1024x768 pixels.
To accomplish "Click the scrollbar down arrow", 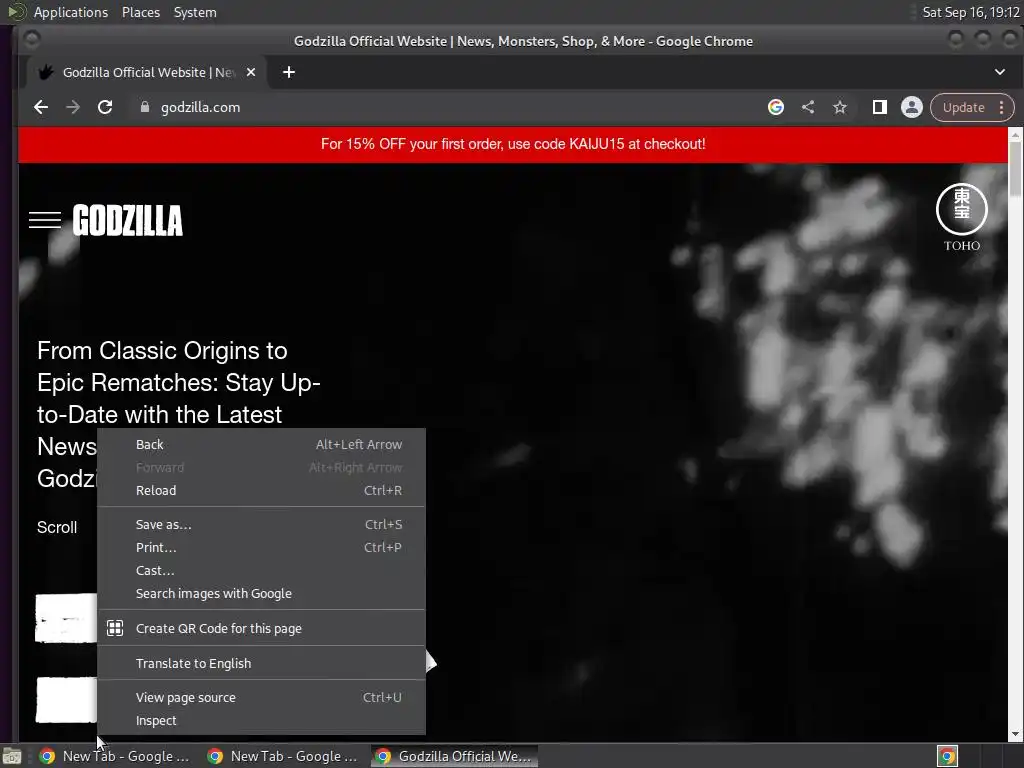I will (x=1015, y=734).
